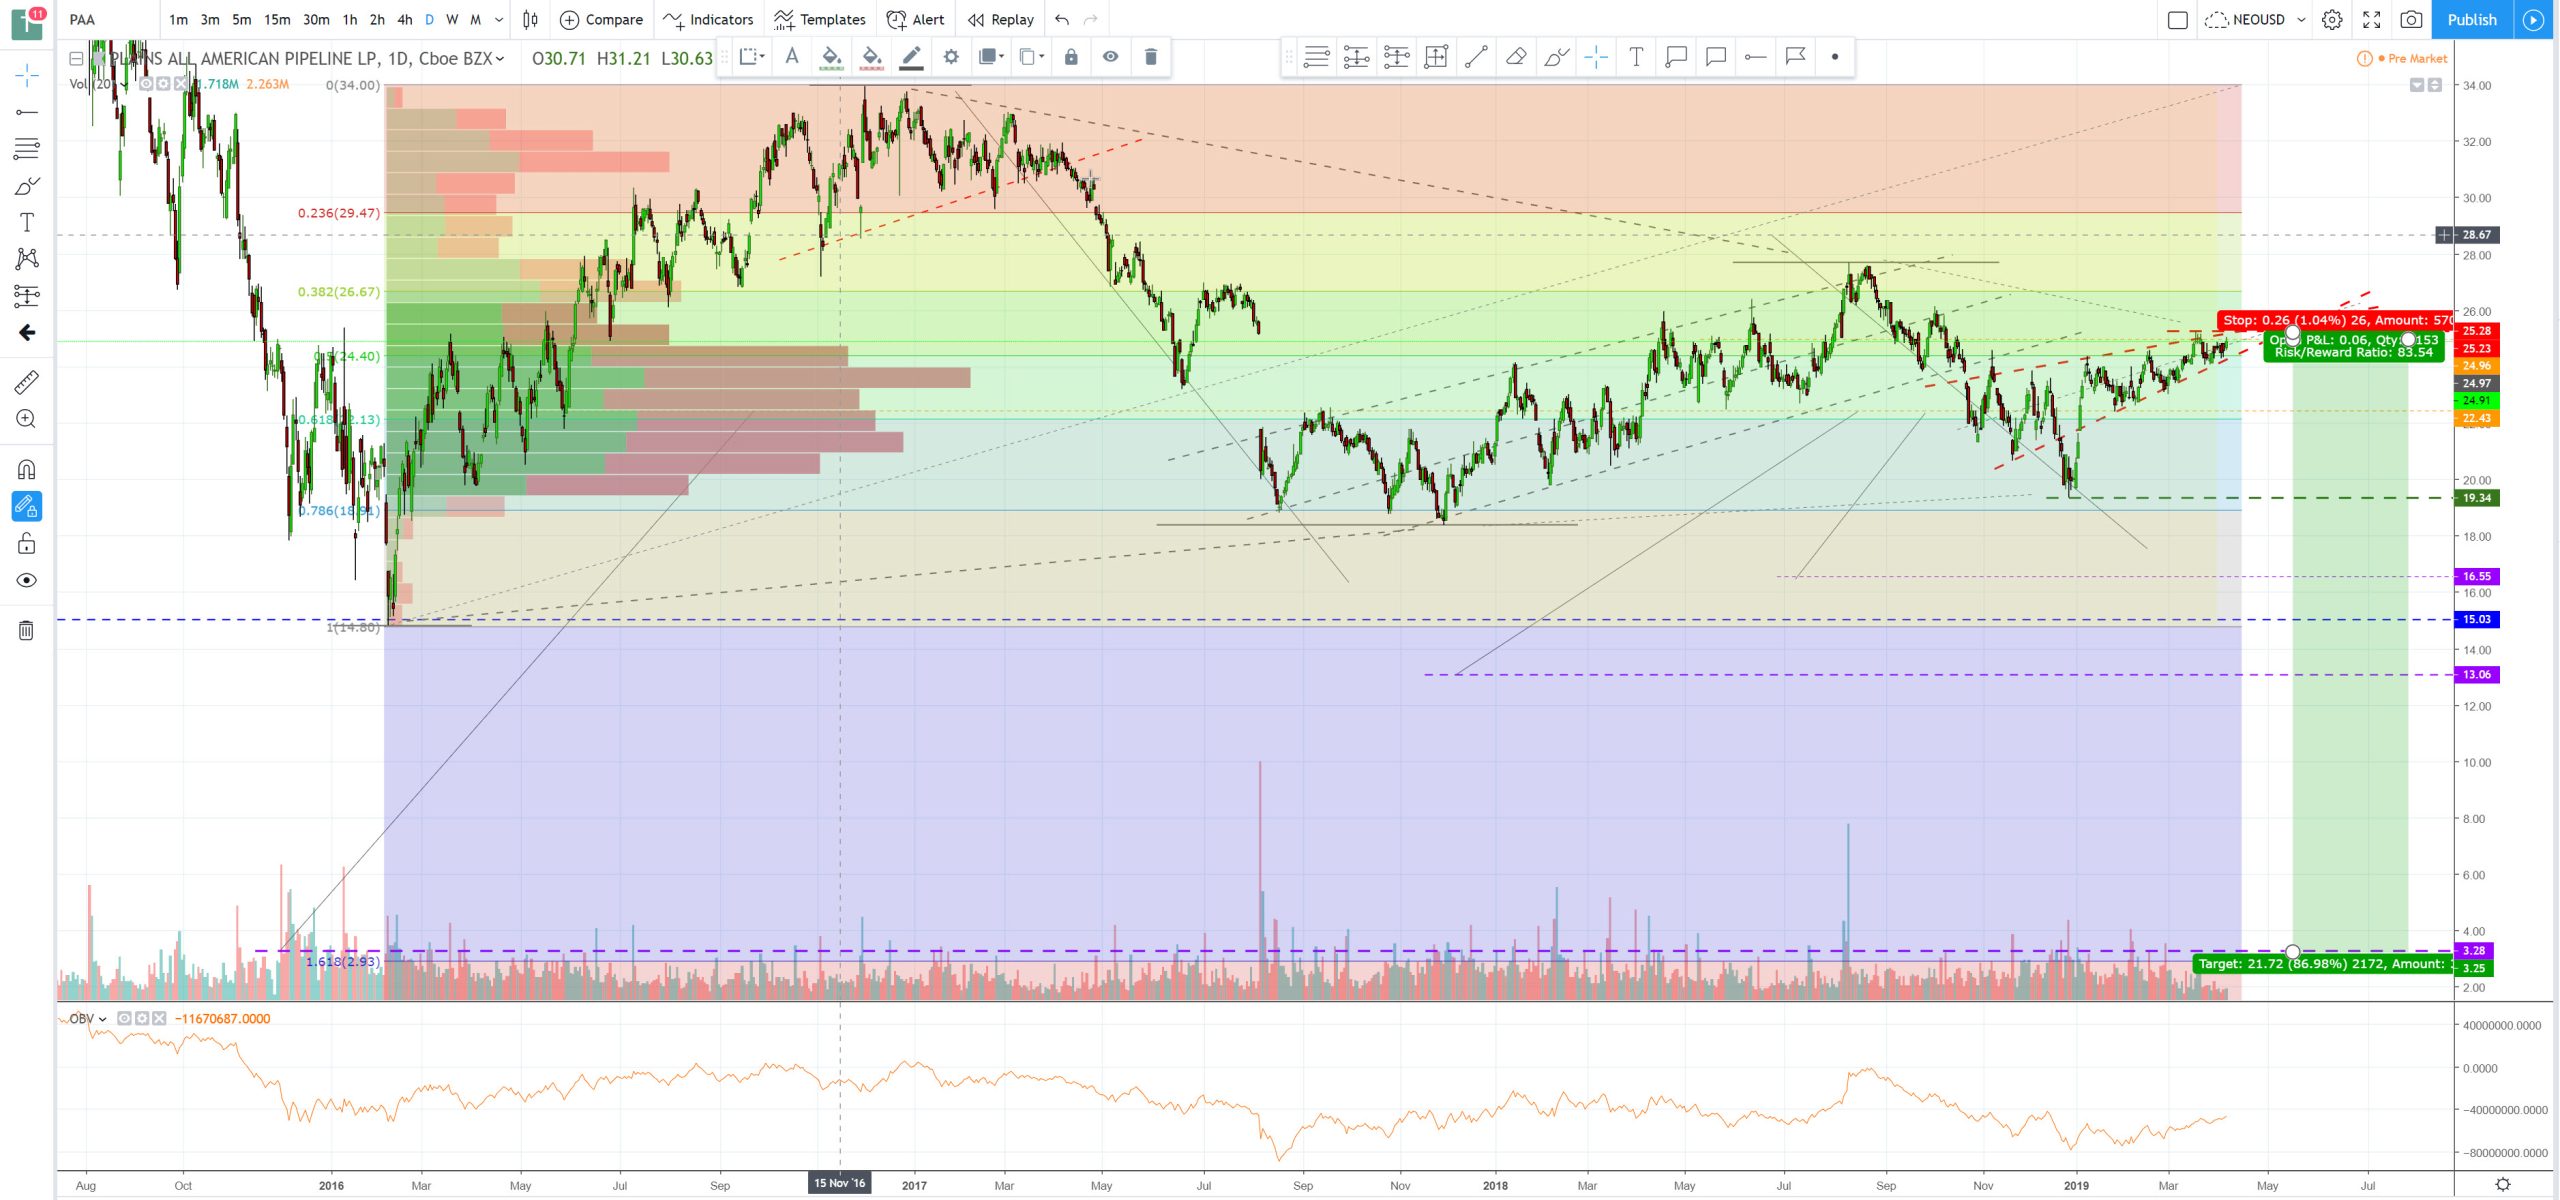Open the ruler measure tool in the left sidebar
Viewport: 2560px width, 1200px height.
coord(27,381)
